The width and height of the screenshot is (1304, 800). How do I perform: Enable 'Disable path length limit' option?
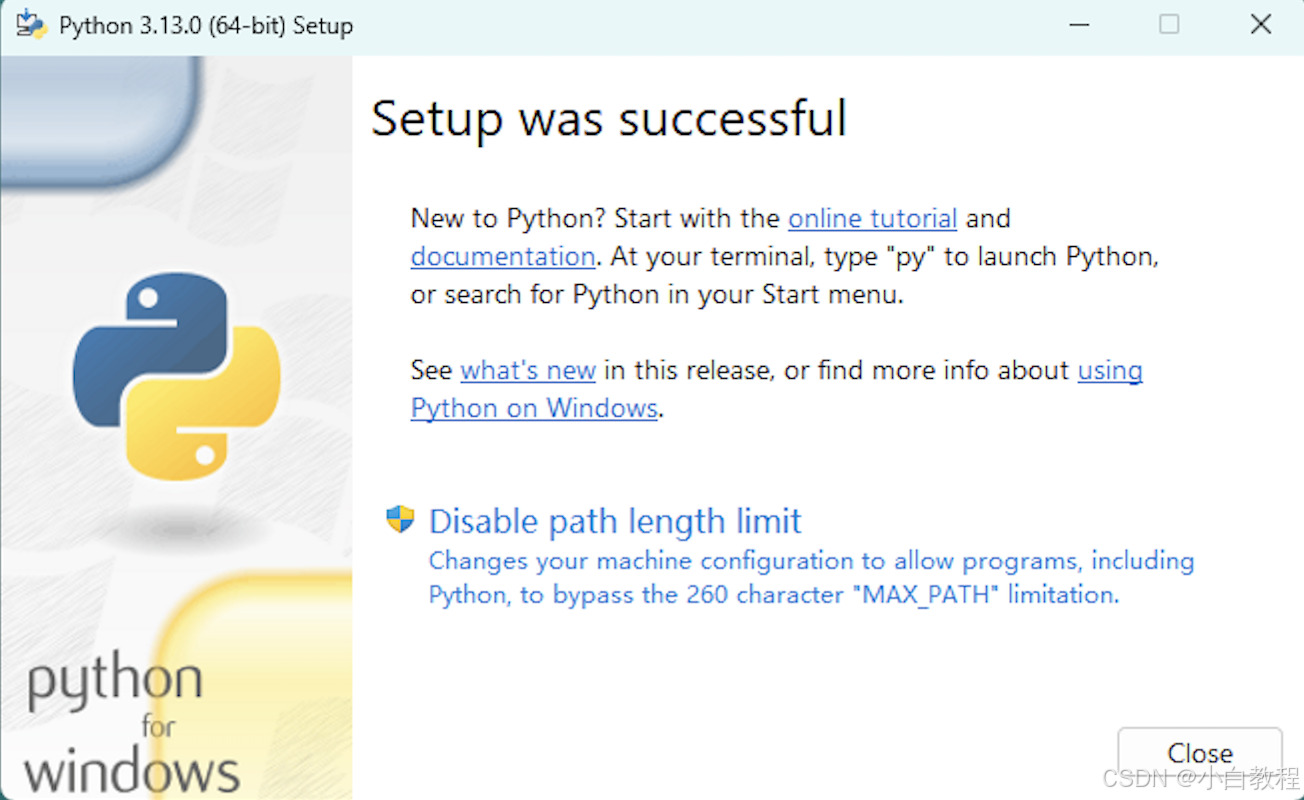tap(613, 521)
